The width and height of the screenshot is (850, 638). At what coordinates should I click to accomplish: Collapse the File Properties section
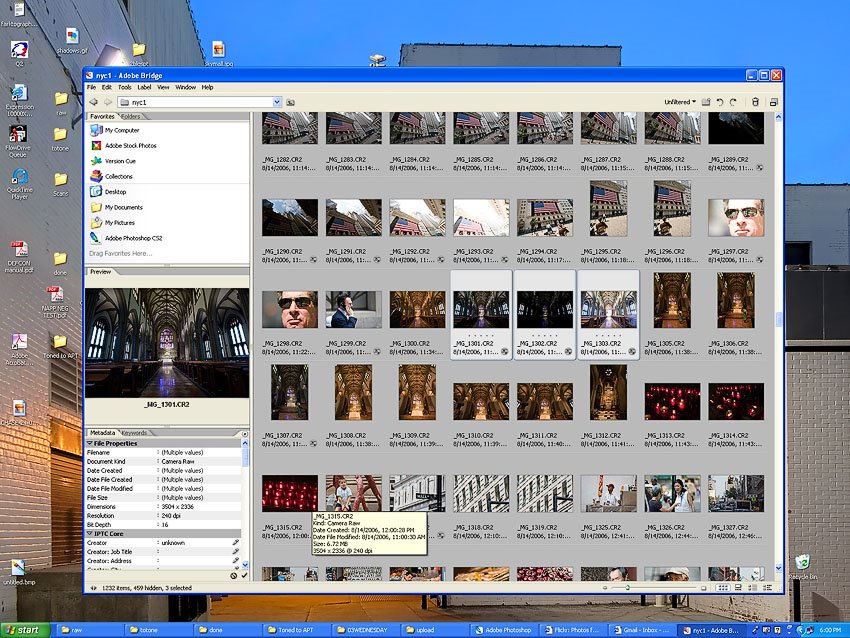[x=90, y=443]
